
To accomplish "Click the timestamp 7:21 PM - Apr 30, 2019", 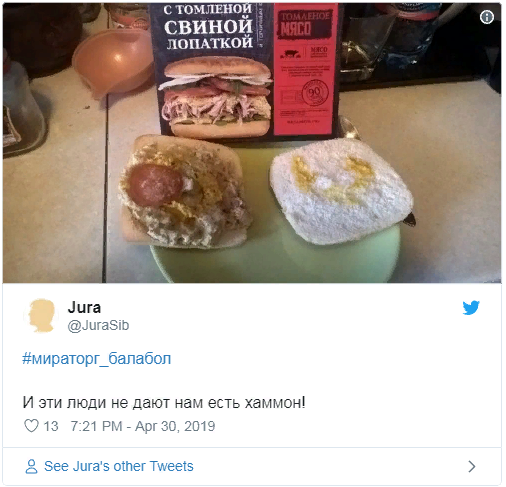I will pyautogui.click(x=143, y=426).
